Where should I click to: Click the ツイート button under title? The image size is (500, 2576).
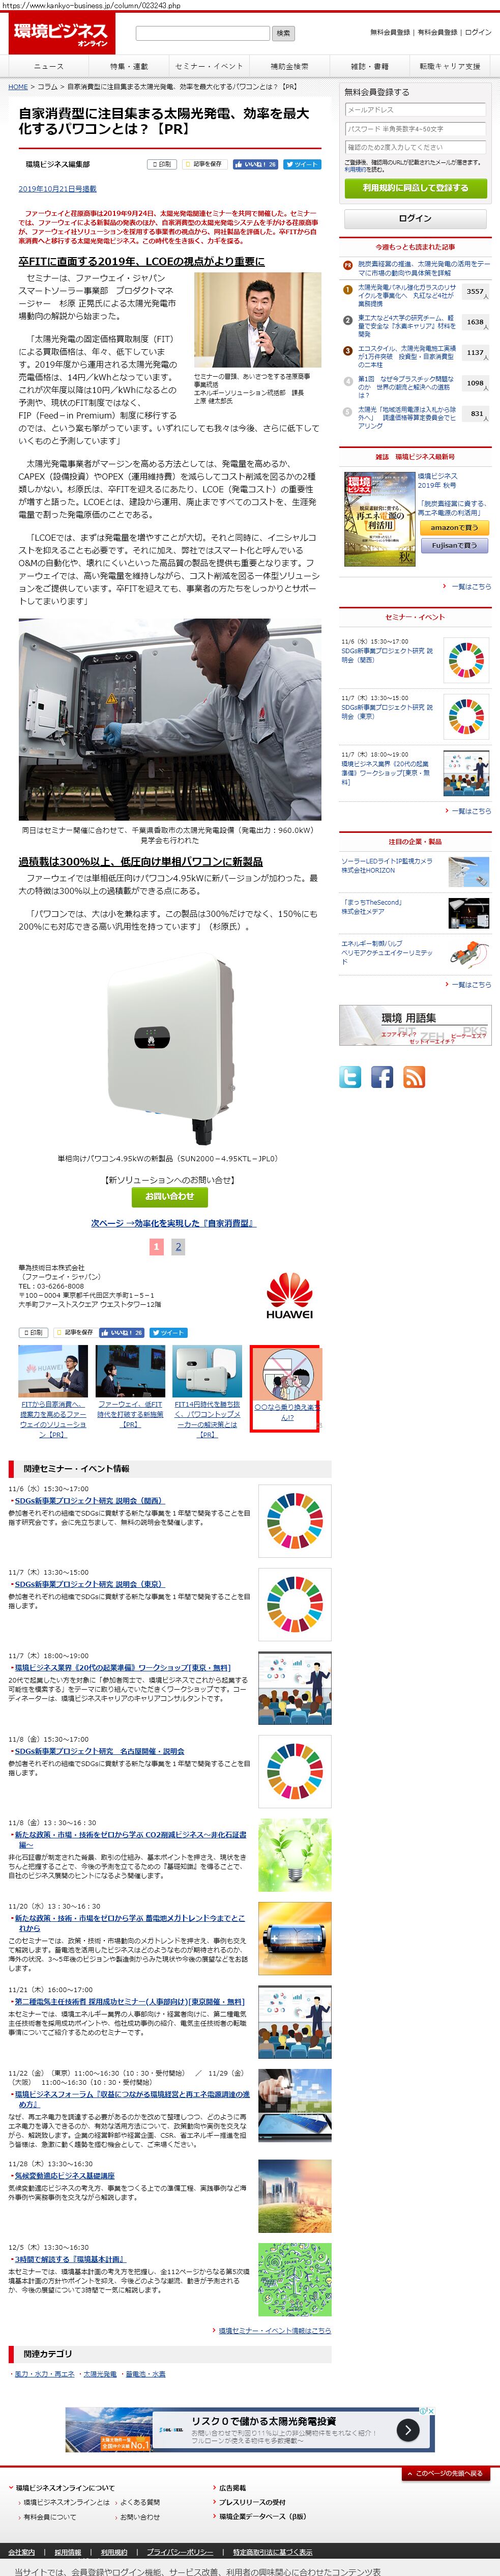point(301,164)
